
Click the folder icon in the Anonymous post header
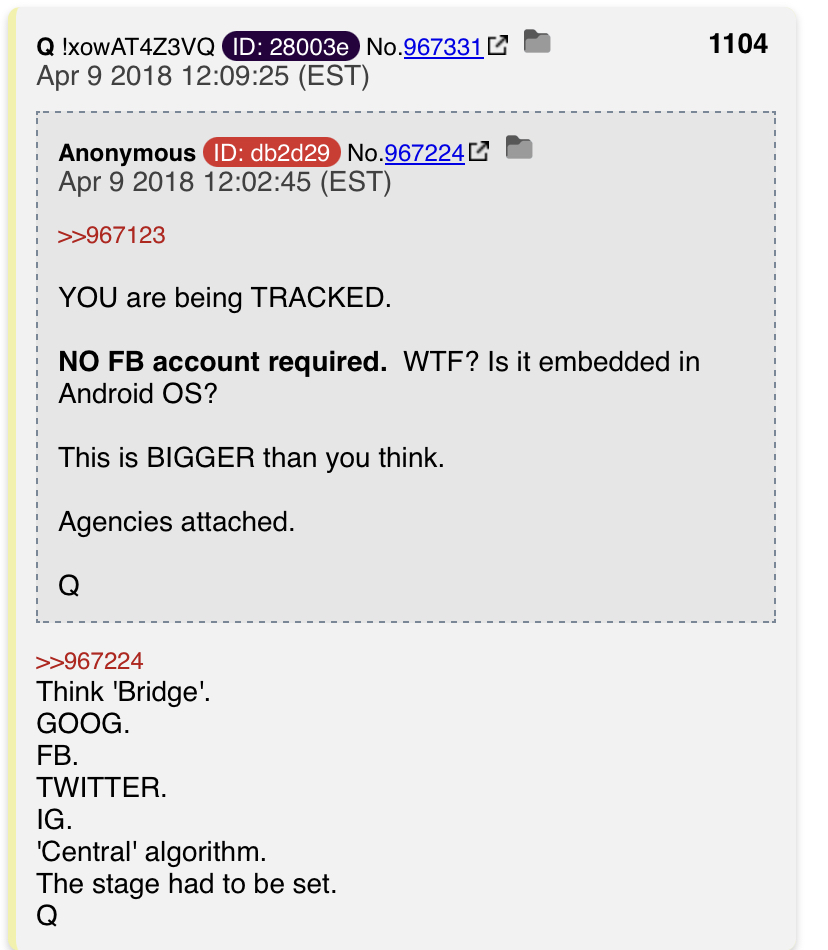[518, 147]
